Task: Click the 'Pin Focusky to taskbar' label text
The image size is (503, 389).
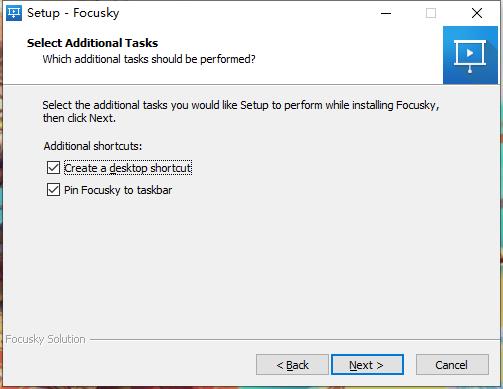Action: pos(118,190)
